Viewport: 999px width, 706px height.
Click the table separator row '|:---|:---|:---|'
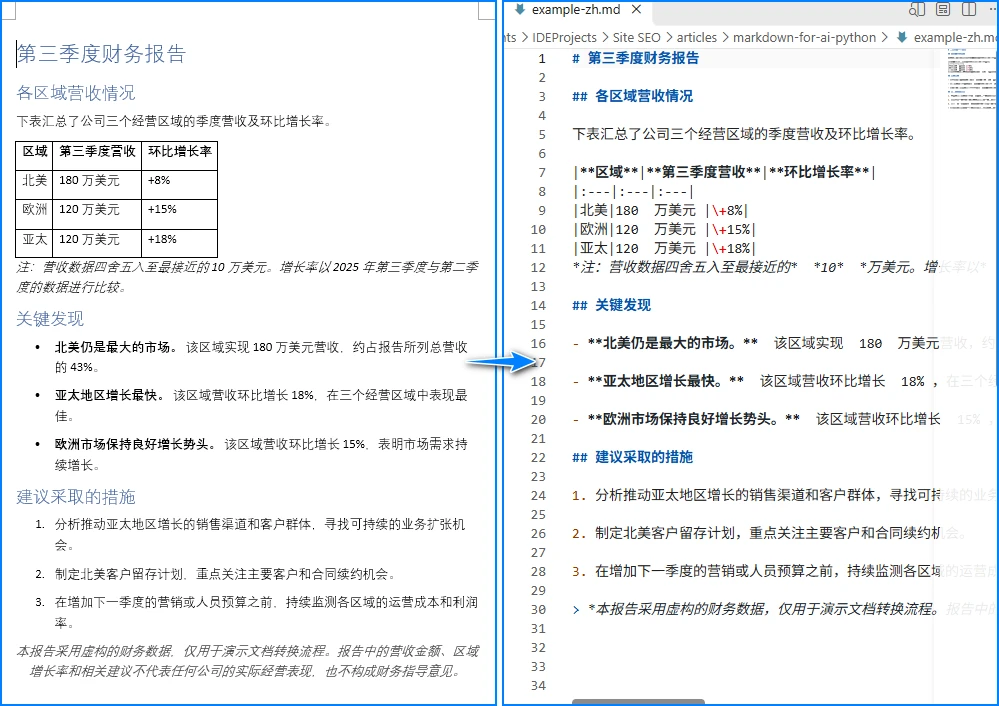coord(633,191)
